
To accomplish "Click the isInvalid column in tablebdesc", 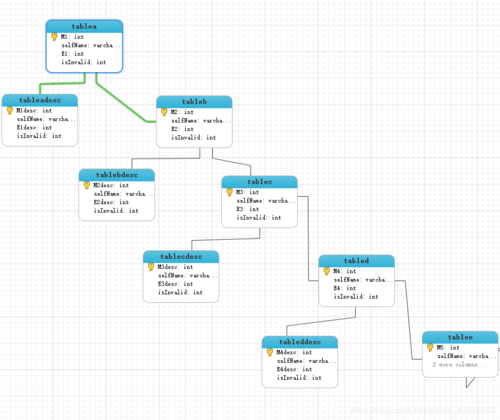I will pos(116,211).
